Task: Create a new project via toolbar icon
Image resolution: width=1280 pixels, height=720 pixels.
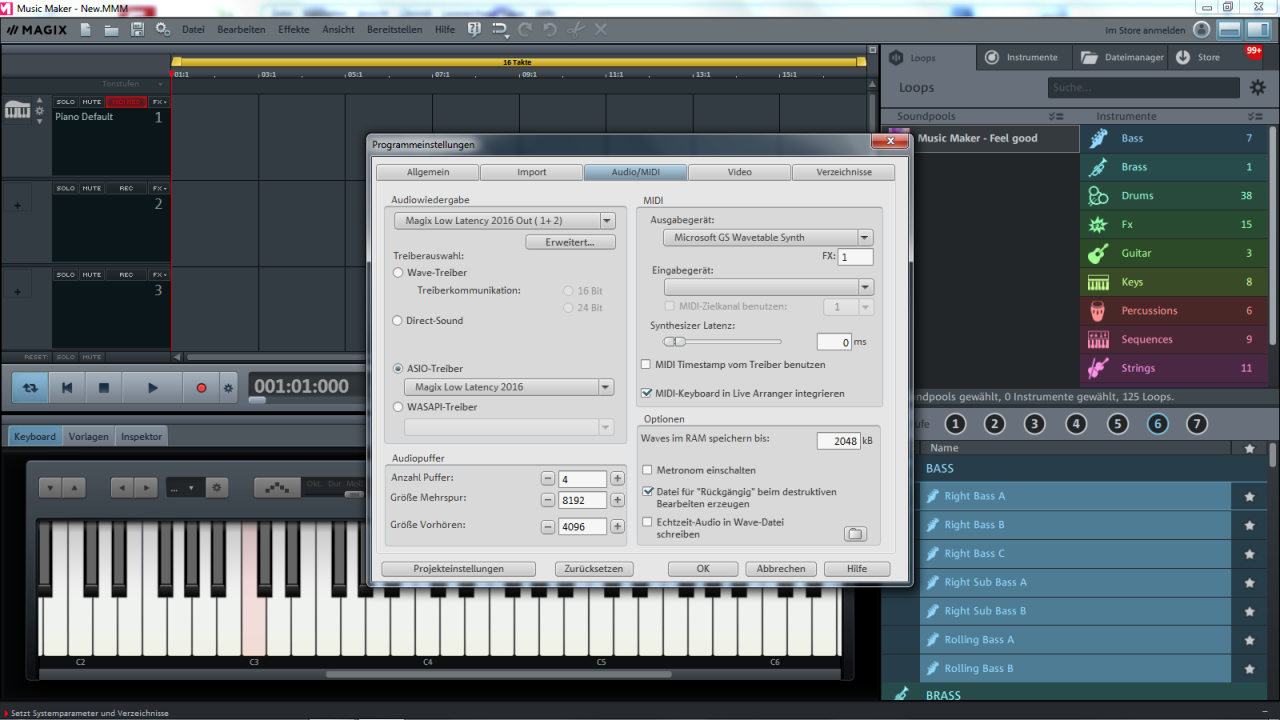Action: [x=86, y=30]
